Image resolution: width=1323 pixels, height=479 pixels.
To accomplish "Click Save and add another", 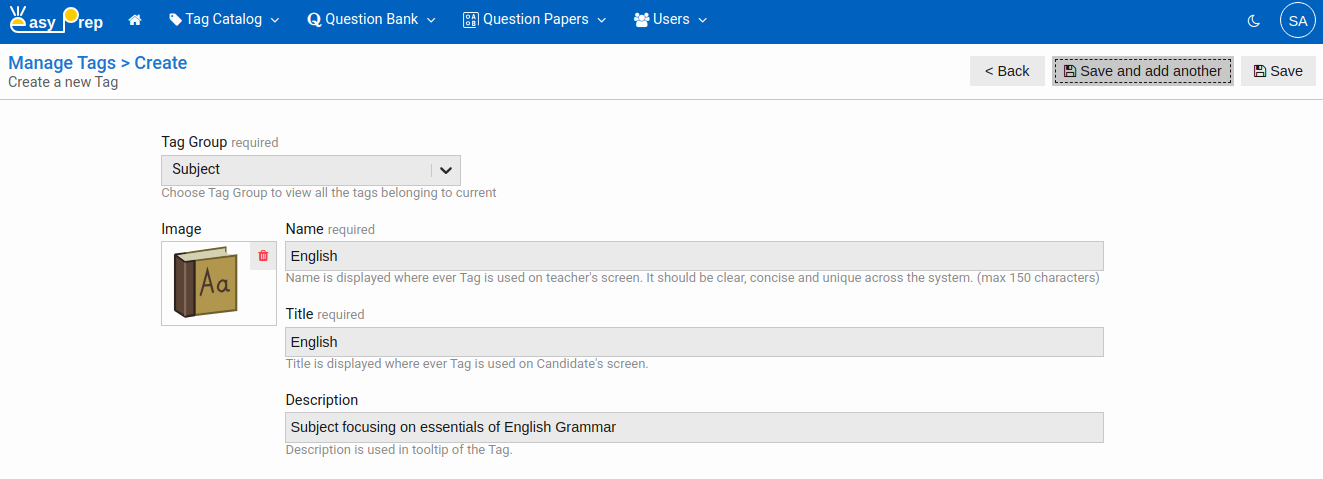I will (x=1142, y=71).
